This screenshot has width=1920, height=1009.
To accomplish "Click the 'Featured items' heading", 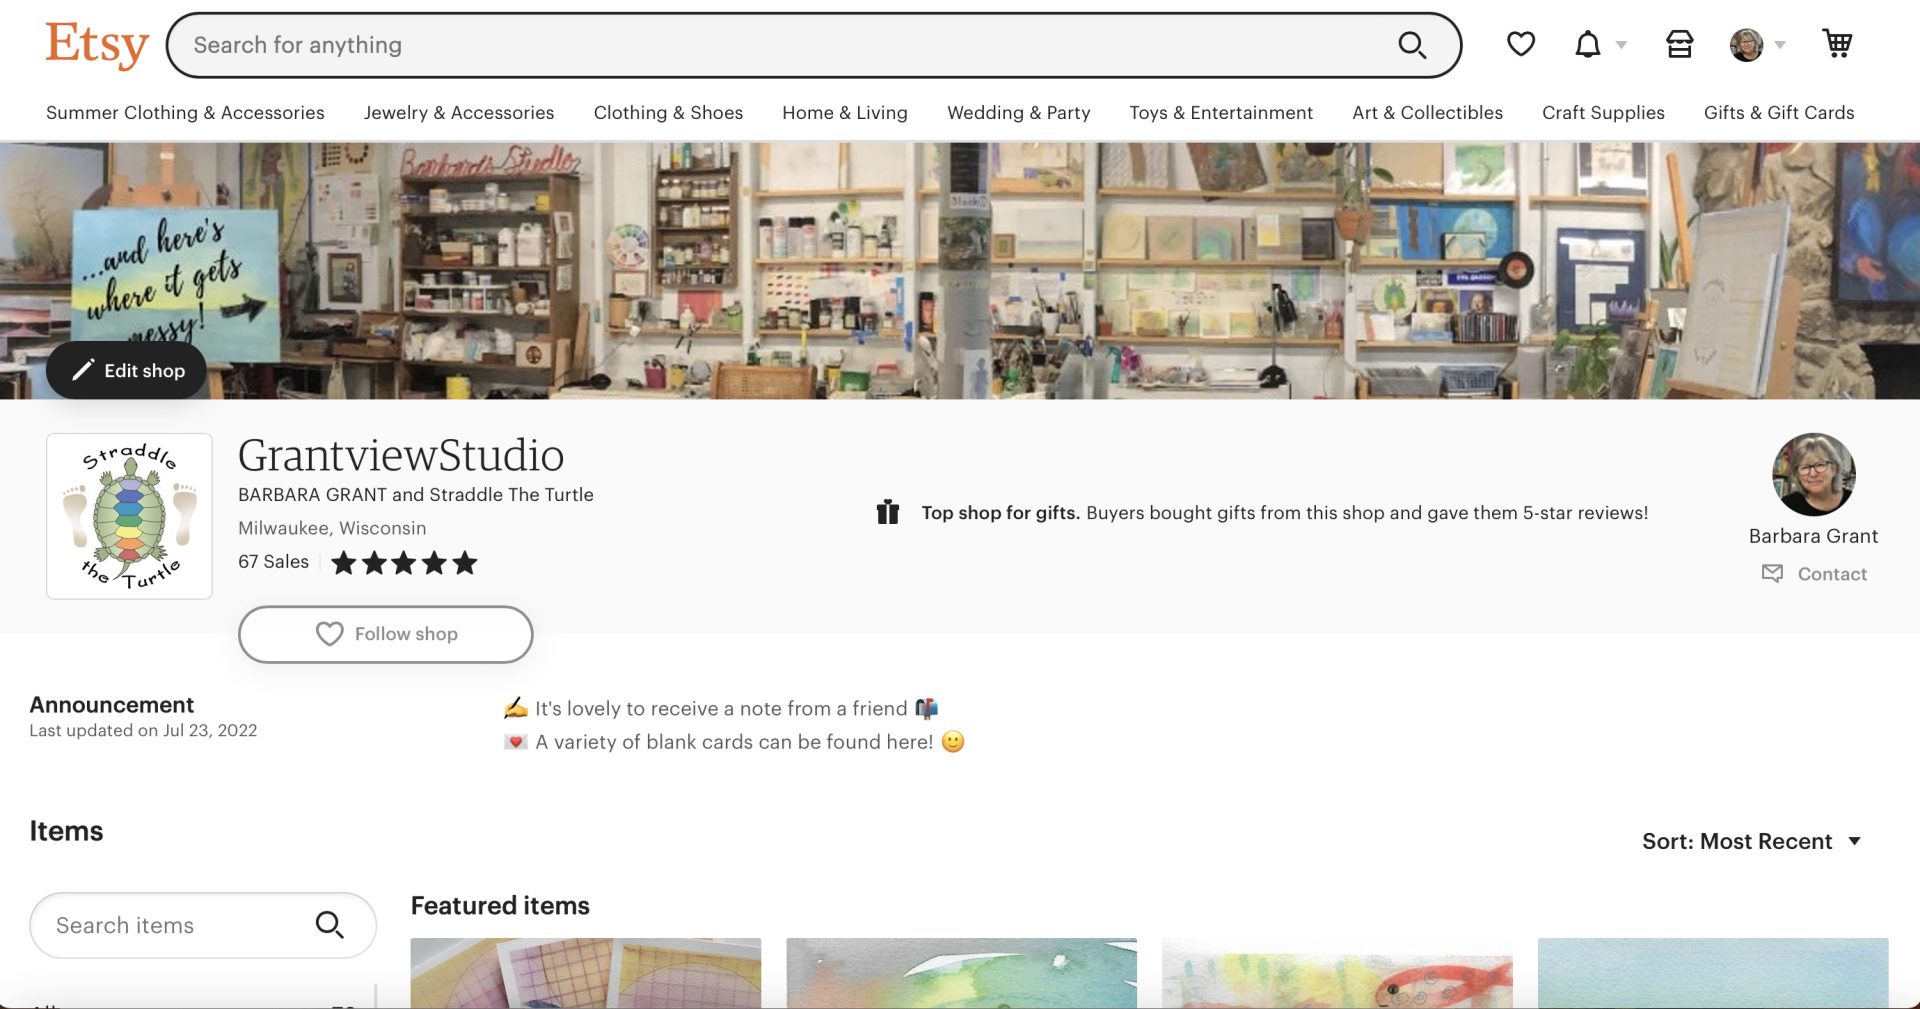I will pos(500,906).
